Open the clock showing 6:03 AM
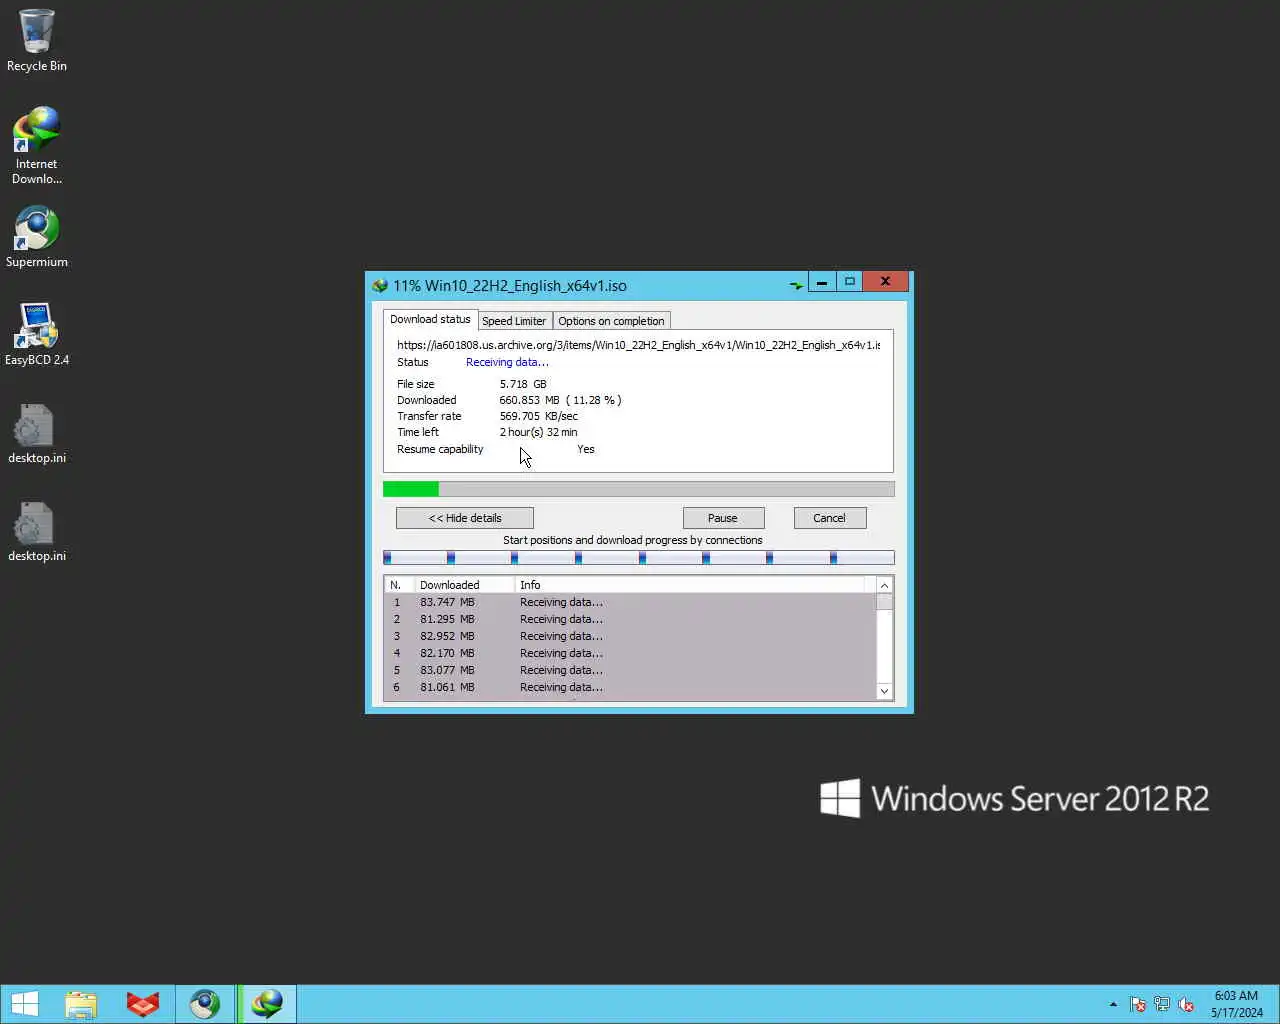The width and height of the screenshot is (1280, 1024). click(x=1236, y=1004)
